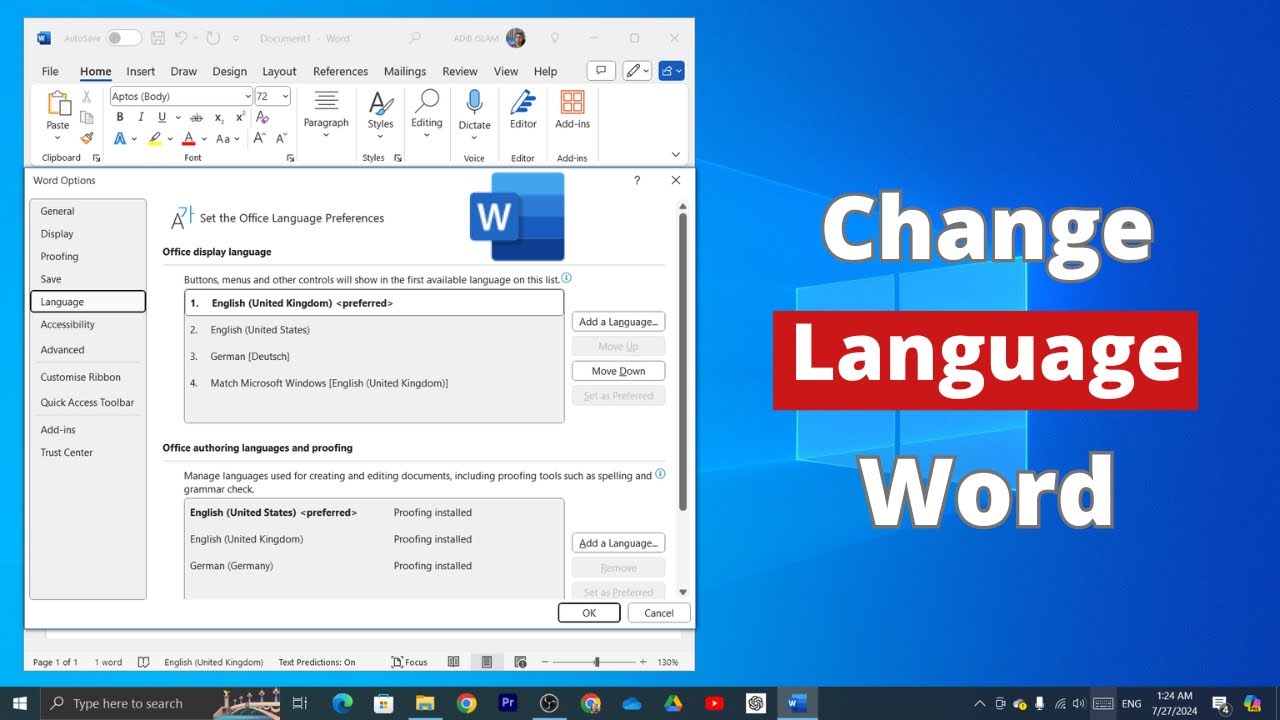The image size is (1280, 720).
Task: Switch to Read Mode view icon
Action: click(x=454, y=662)
